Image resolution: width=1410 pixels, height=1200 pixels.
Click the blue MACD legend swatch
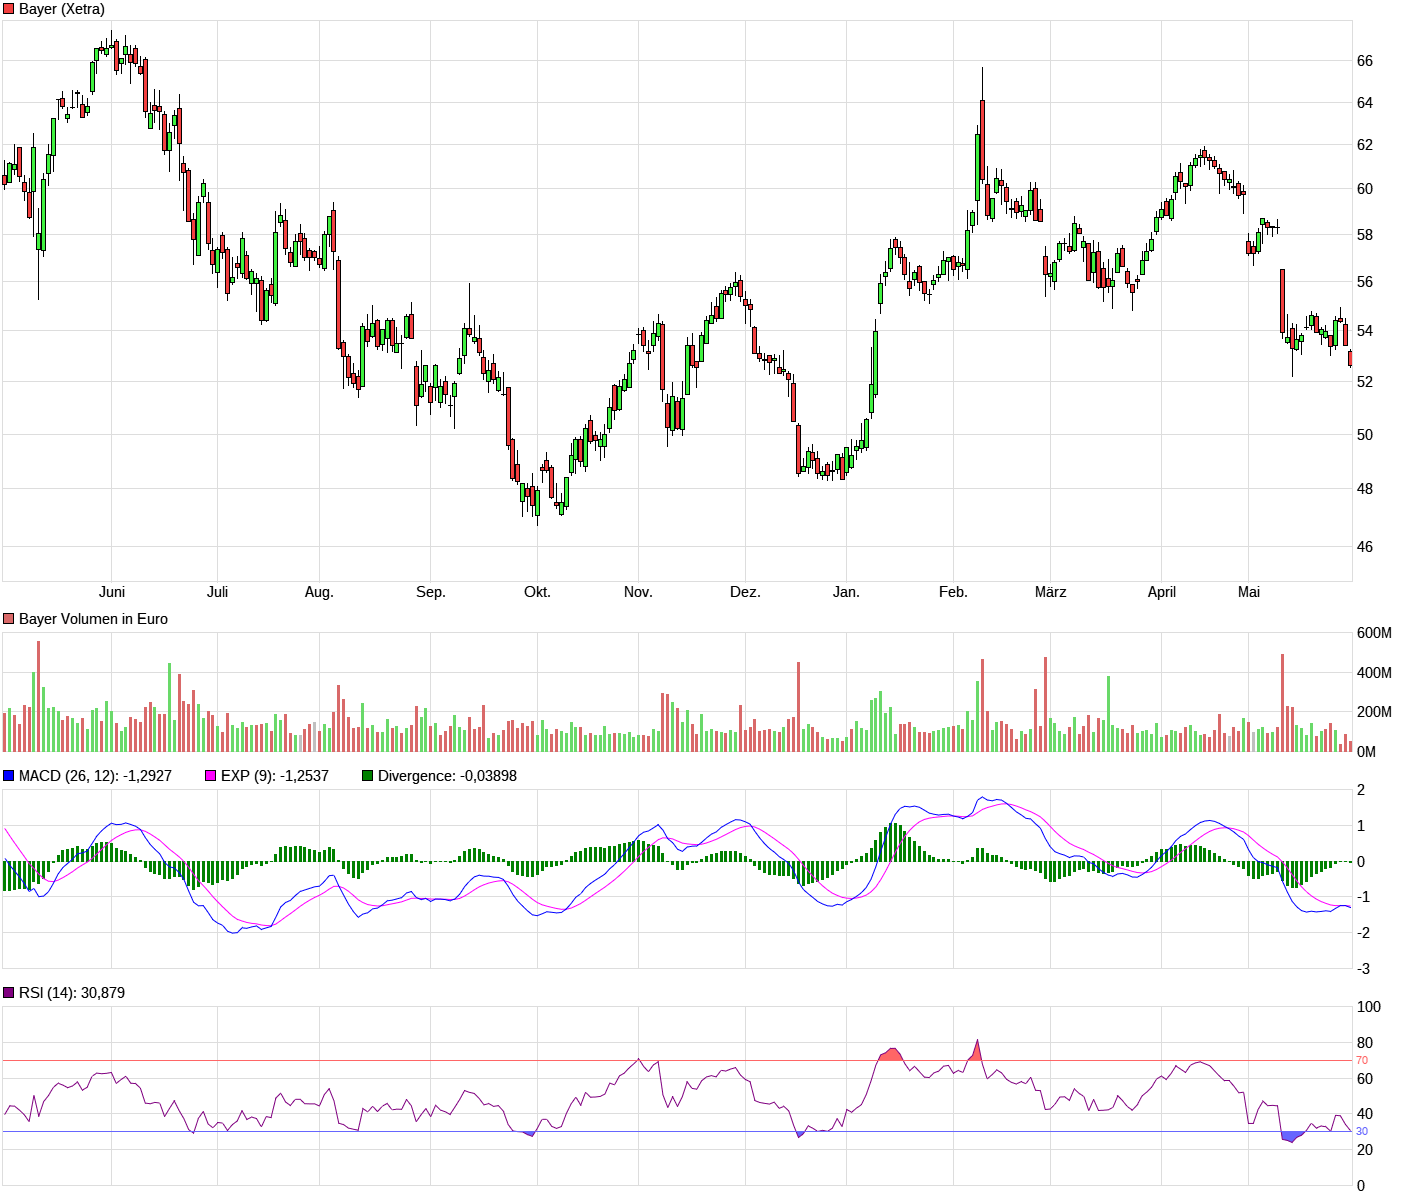[9, 776]
